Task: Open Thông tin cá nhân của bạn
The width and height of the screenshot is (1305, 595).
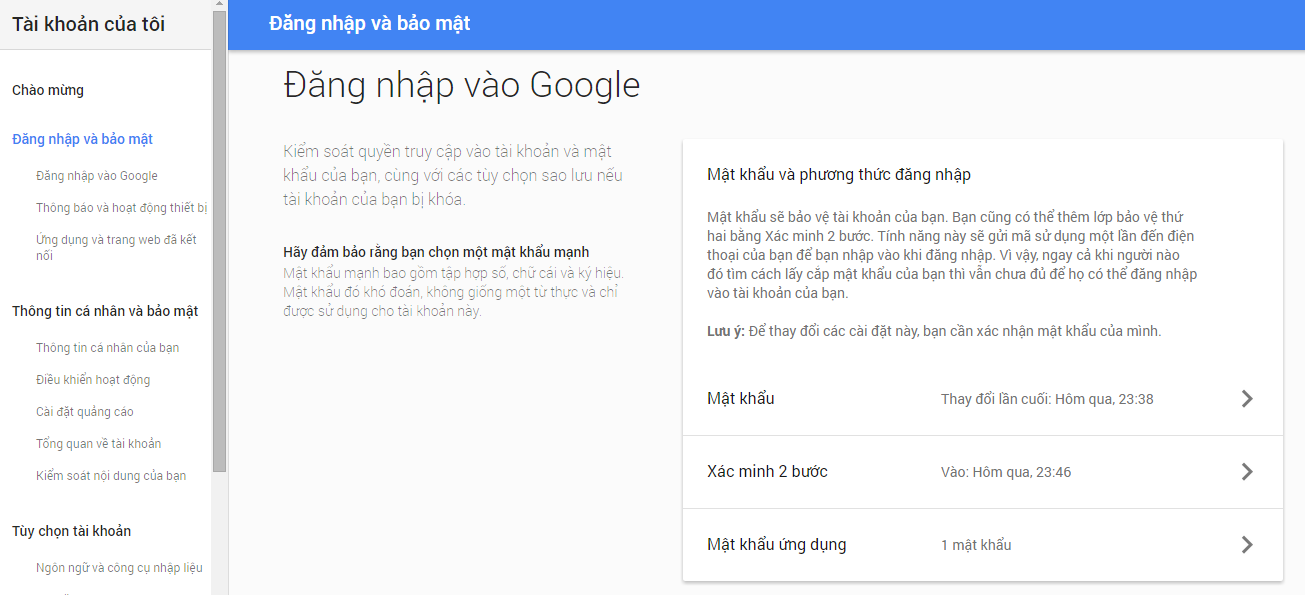Action: [x=107, y=348]
